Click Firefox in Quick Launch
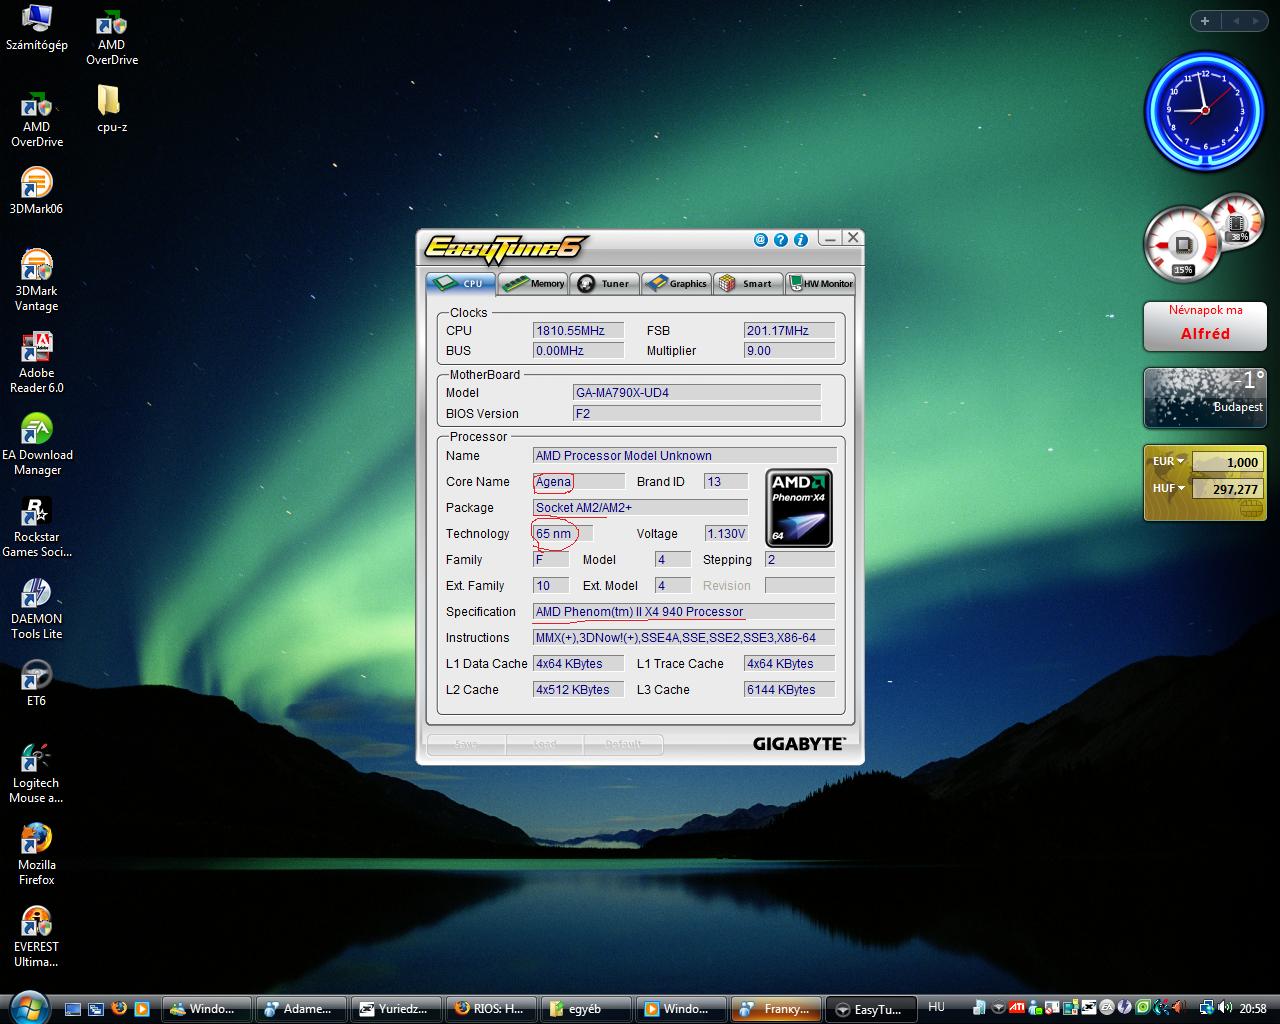The width and height of the screenshot is (1280, 1024). point(119,1008)
